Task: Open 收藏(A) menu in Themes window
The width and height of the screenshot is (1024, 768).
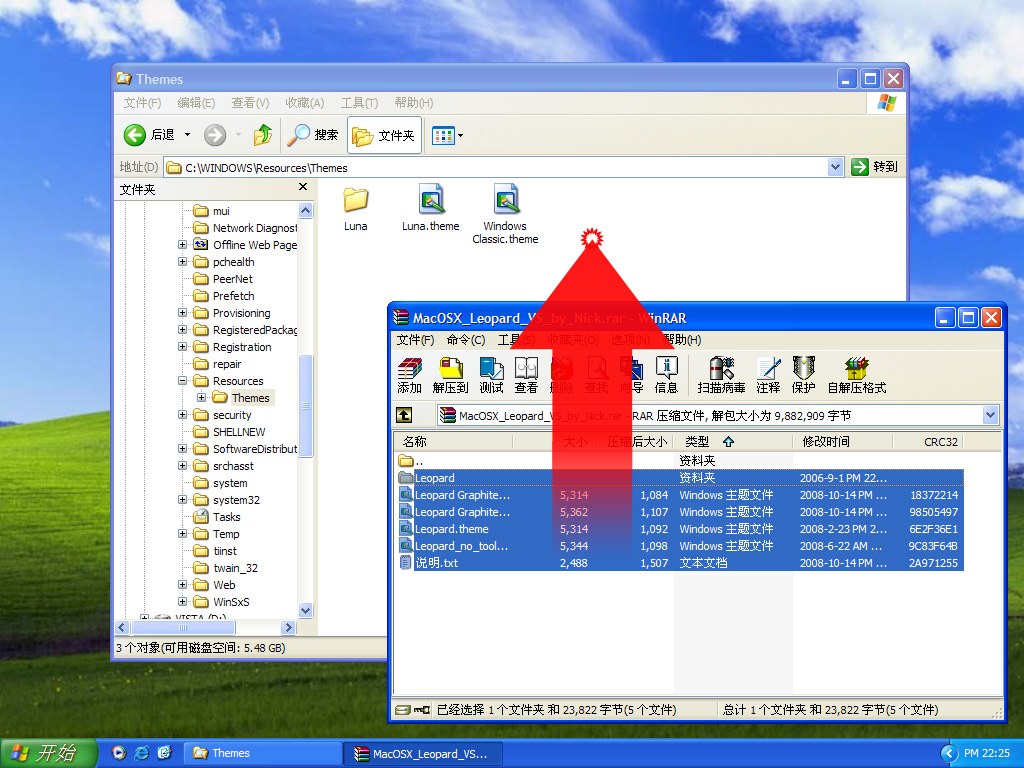Action: click(304, 103)
